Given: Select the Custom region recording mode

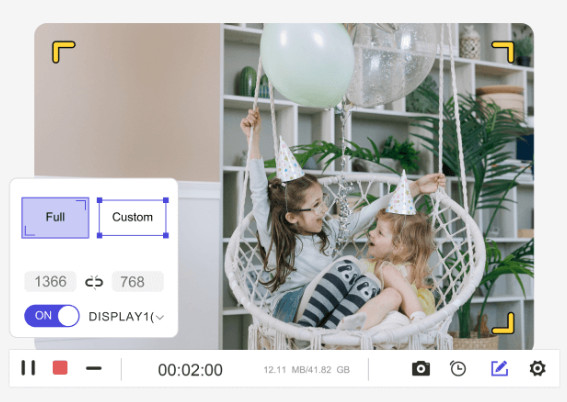Looking at the screenshot, I should coord(132,217).
